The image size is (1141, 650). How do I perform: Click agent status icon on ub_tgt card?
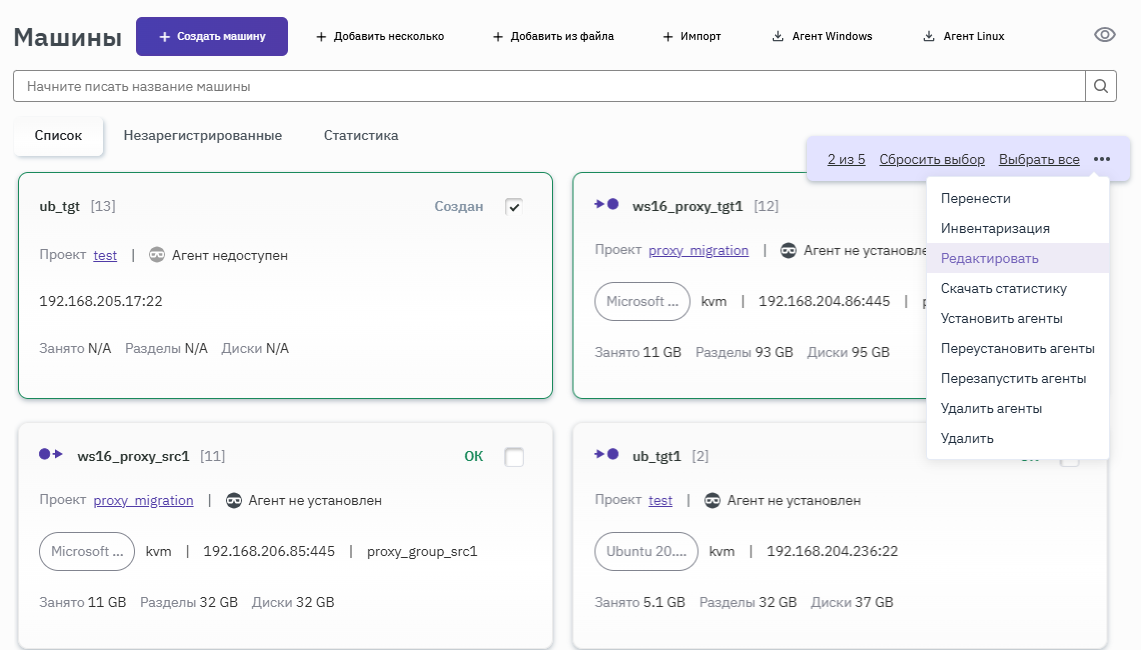[157, 255]
